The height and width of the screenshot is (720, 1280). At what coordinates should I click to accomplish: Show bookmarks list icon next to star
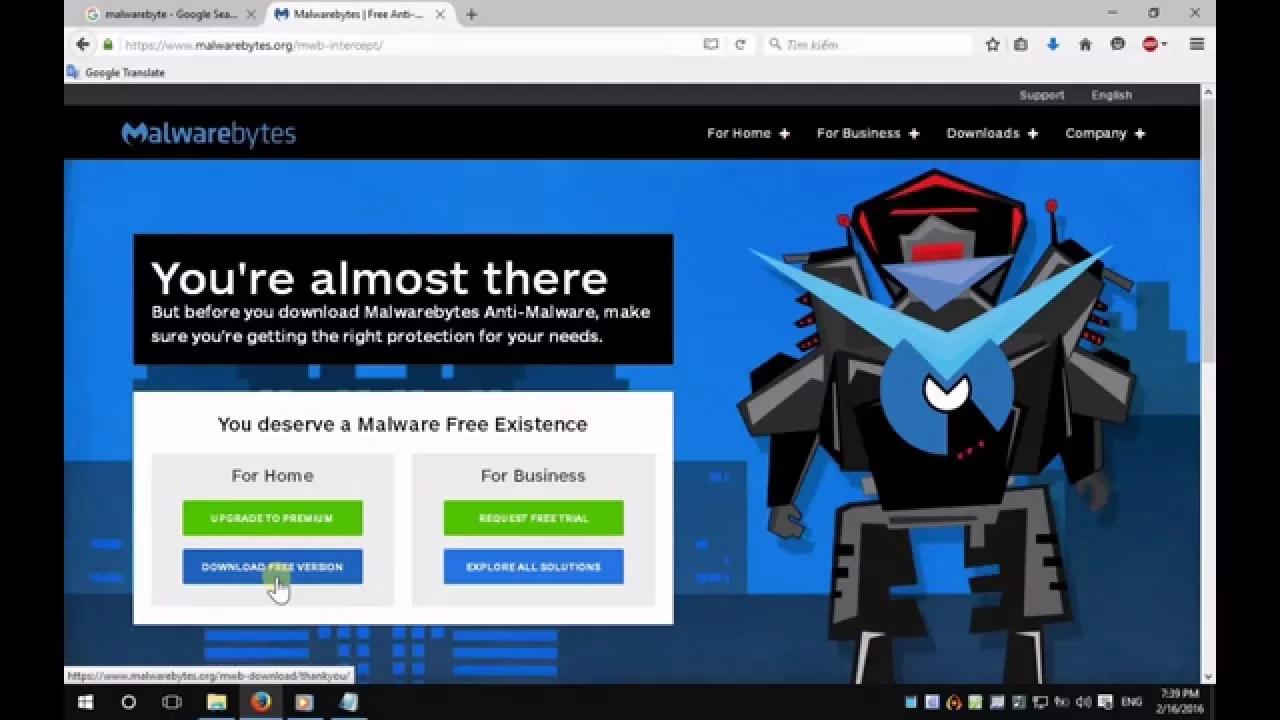pos(1021,44)
